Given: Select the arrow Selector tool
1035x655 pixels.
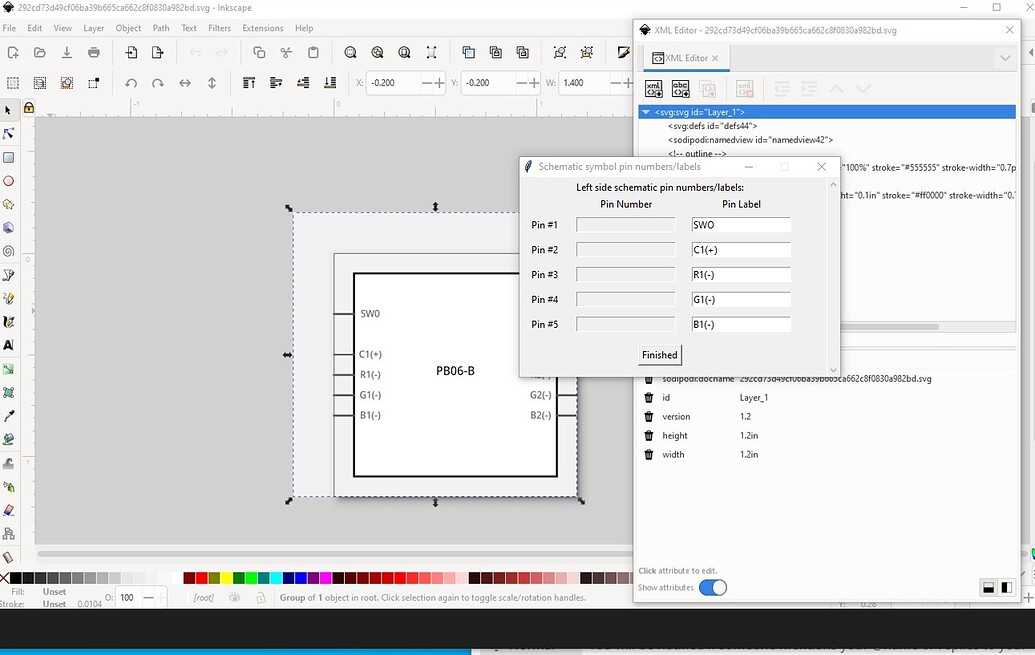Looking at the screenshot, I should (8, 110).
